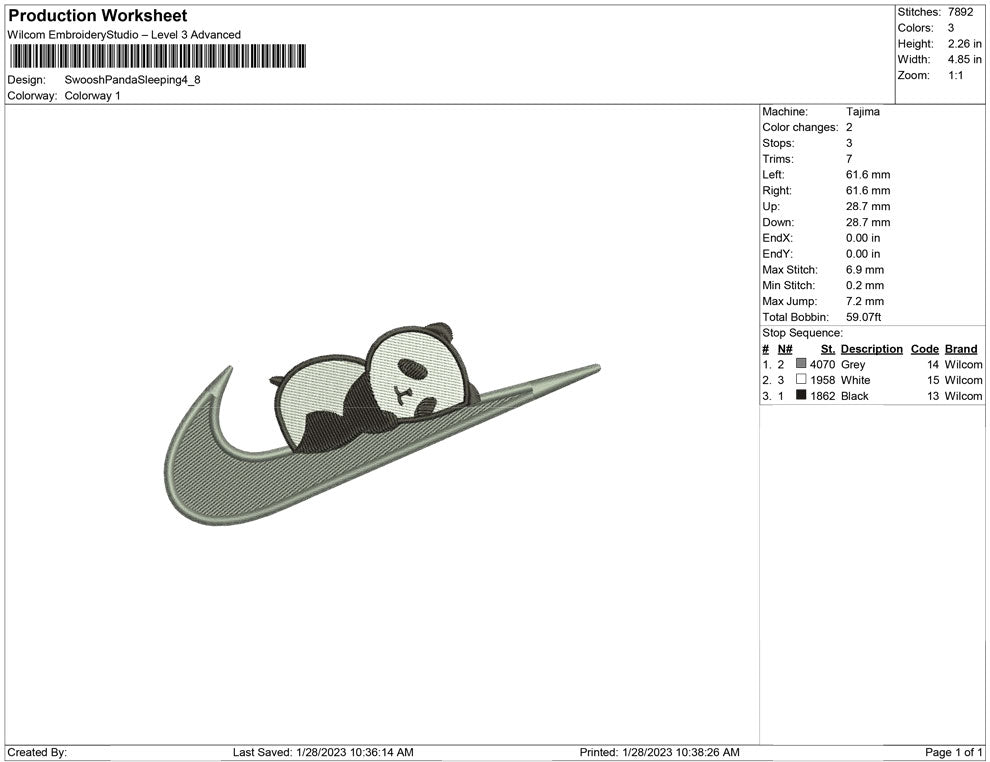990x762 pixels.
Task: Click stitch count '4070' in Grey row
Action: (x=823, y=364)
